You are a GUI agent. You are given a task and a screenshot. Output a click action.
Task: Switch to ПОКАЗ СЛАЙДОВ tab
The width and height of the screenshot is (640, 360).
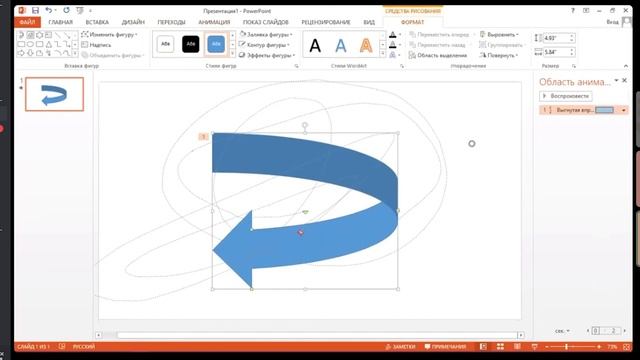click(x=266, y=22)
